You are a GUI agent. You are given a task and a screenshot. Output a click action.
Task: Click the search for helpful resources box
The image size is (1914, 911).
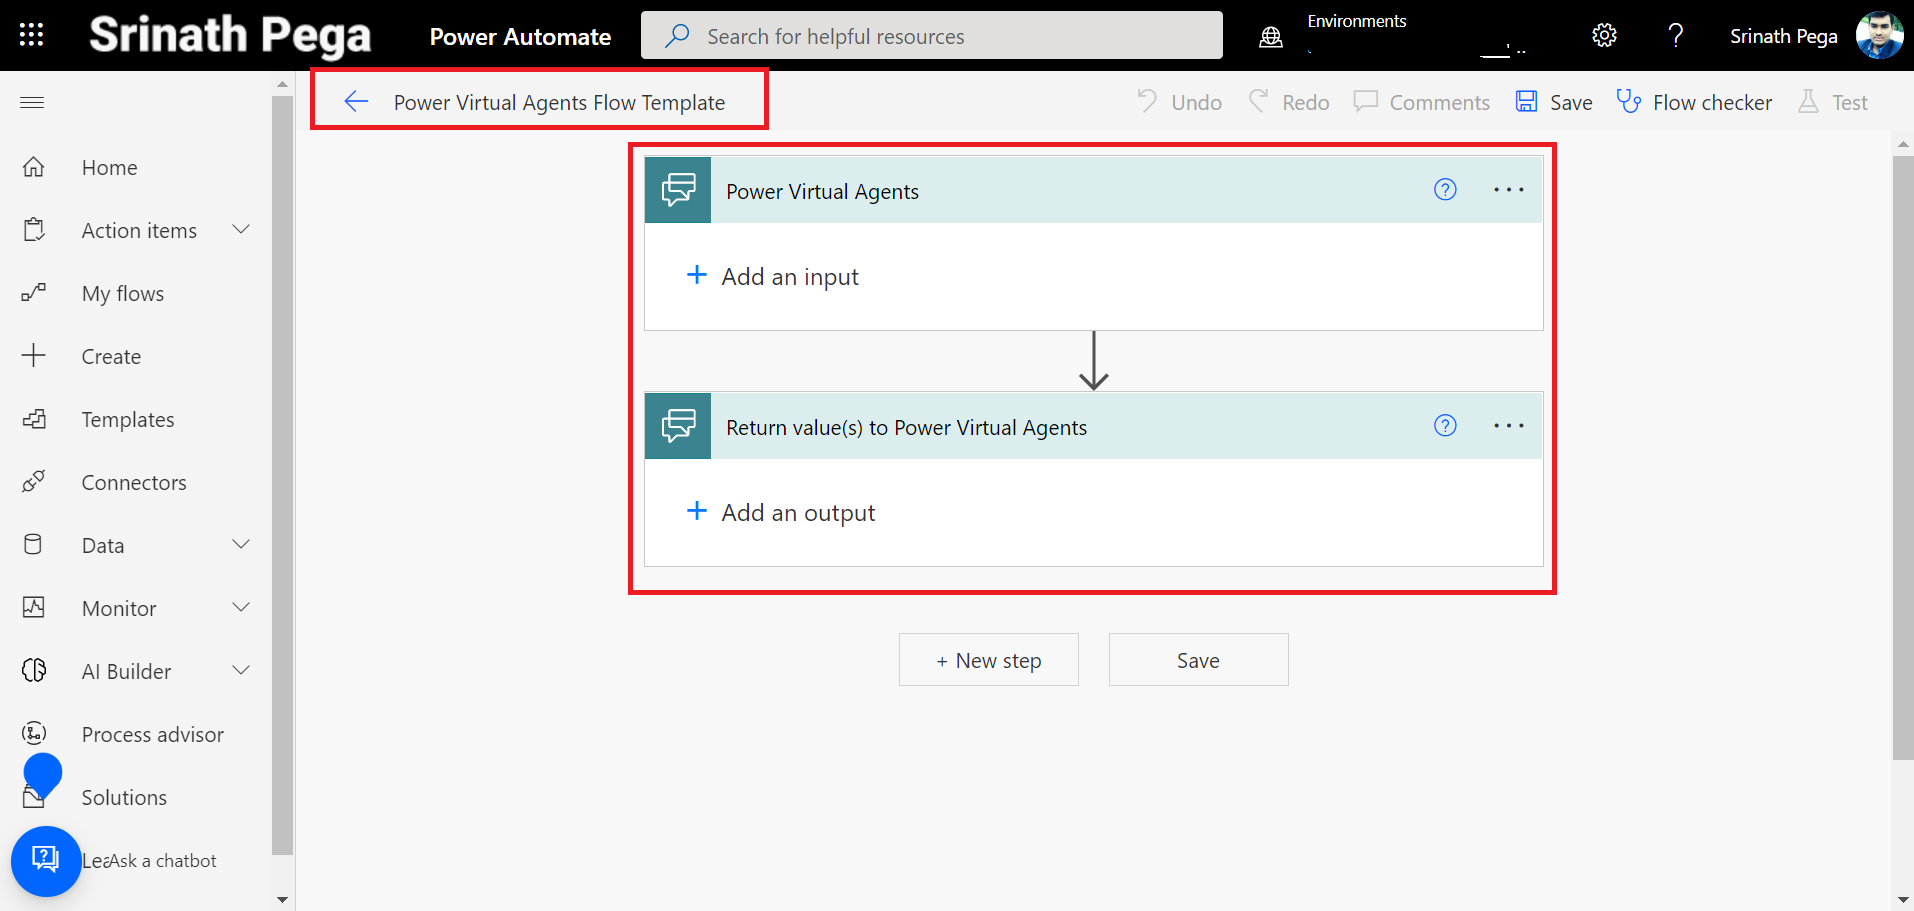pyautogui.click(x=931, y=36)
